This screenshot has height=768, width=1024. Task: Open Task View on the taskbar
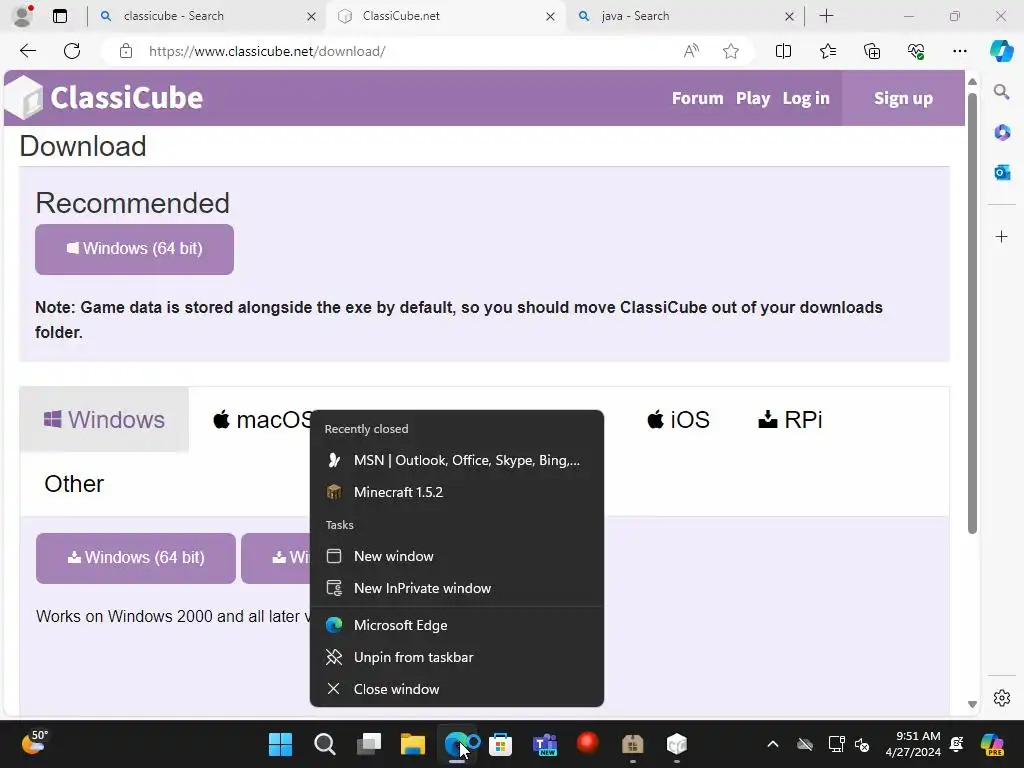click(369, 744)
